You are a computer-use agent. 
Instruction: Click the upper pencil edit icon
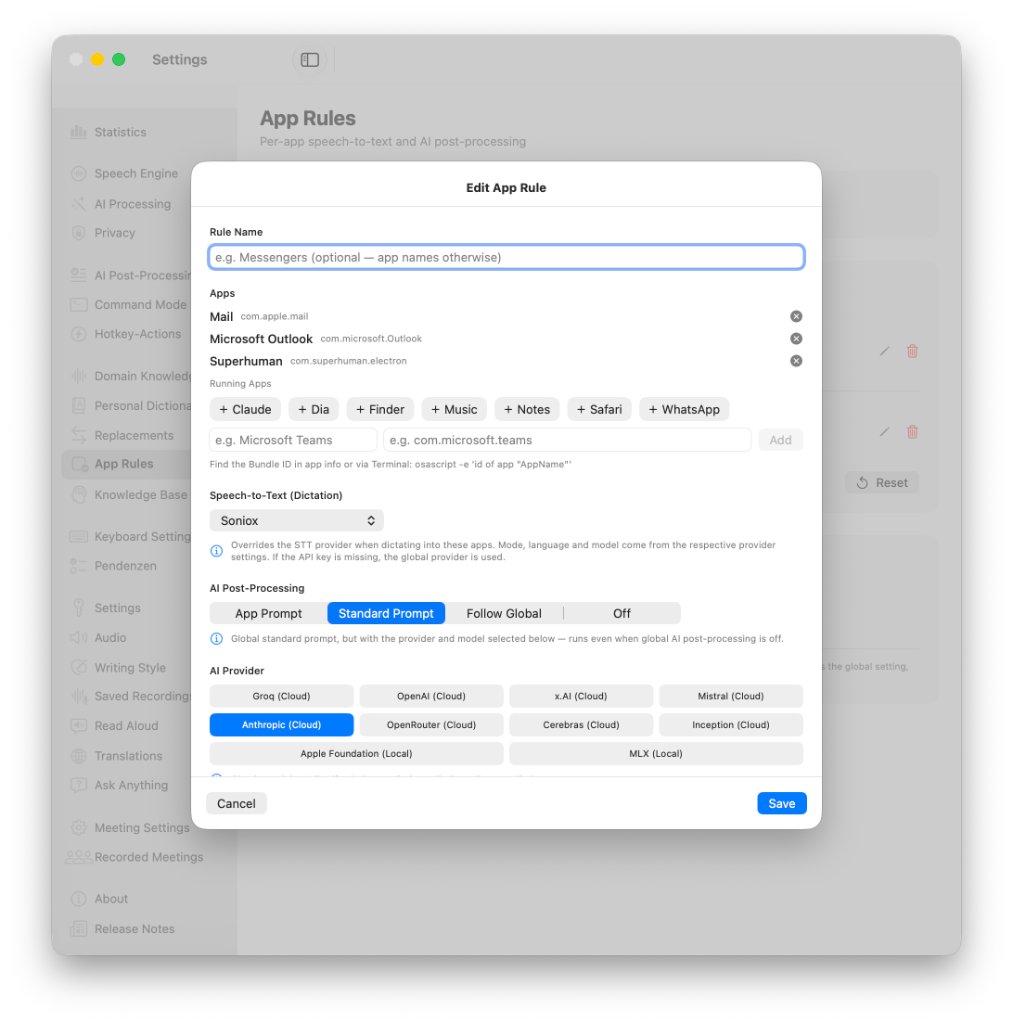[884, 351]
